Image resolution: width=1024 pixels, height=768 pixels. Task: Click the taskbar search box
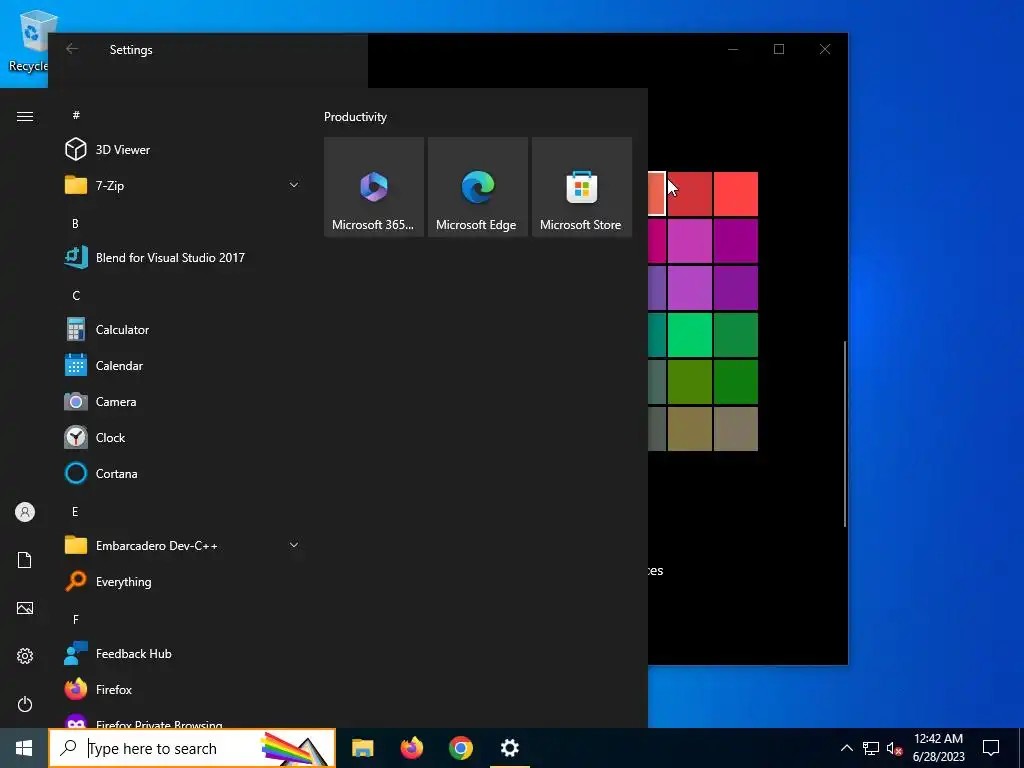[x=192, y=748]
